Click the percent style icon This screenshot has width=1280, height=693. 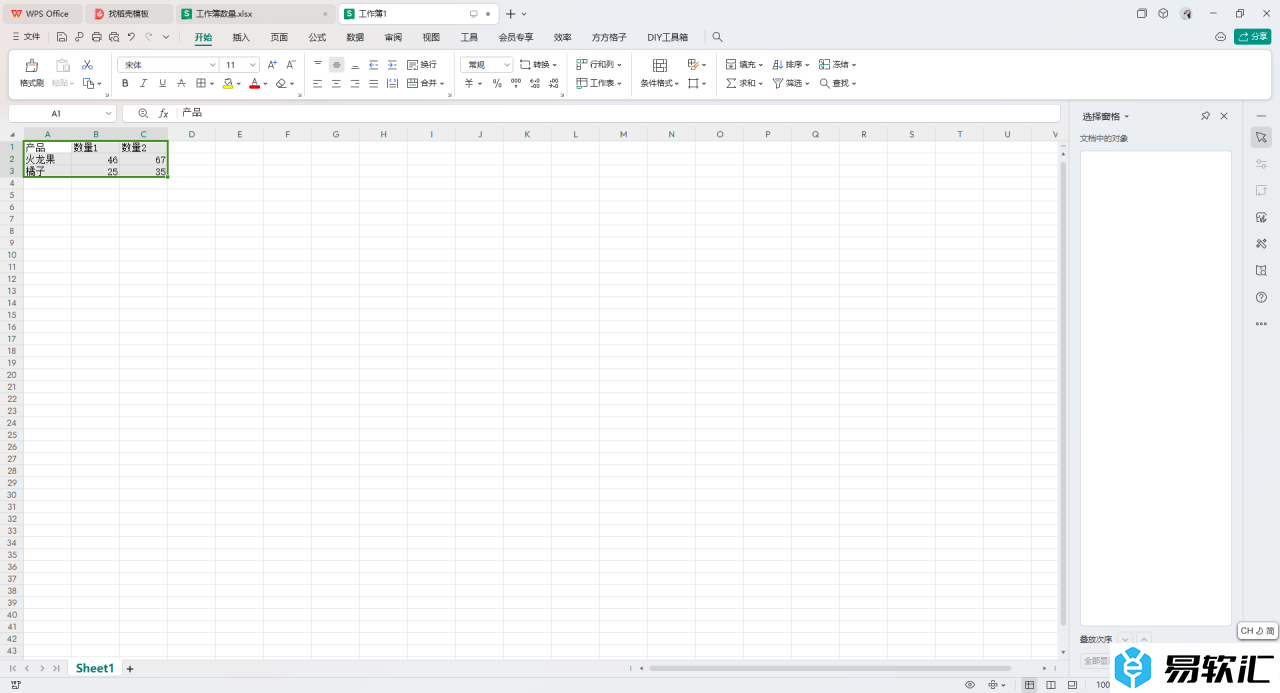(497, 83)
